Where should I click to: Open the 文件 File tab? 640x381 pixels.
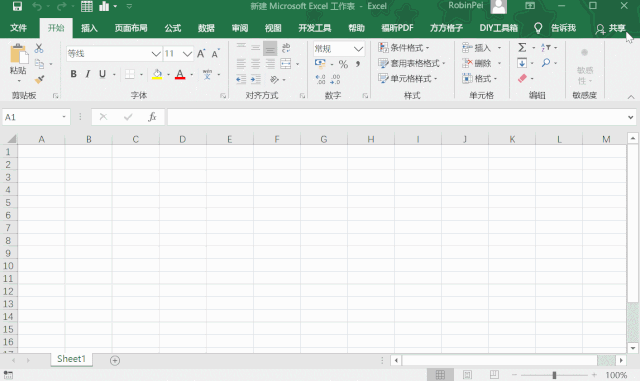pyautogui.click(x=18, y=28)
